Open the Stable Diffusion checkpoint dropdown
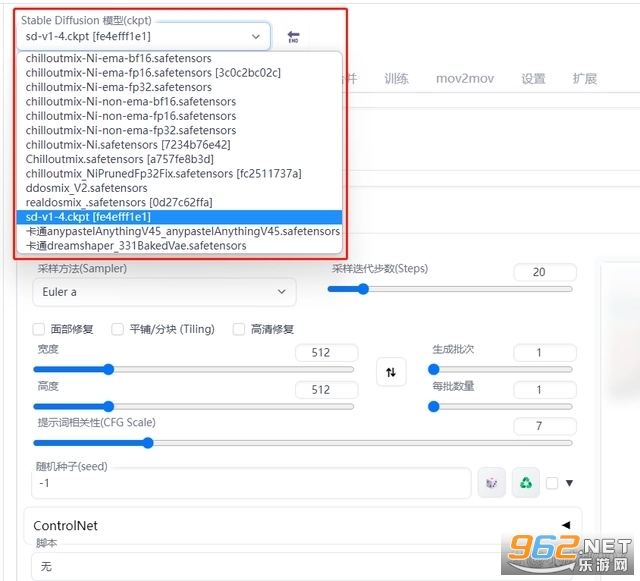Viewport: 640px width, 581px height. (x=143, y=37)
